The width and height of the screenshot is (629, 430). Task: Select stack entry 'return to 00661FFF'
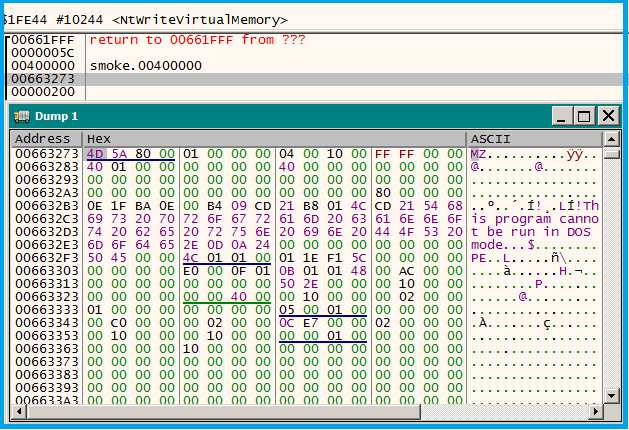197,40
